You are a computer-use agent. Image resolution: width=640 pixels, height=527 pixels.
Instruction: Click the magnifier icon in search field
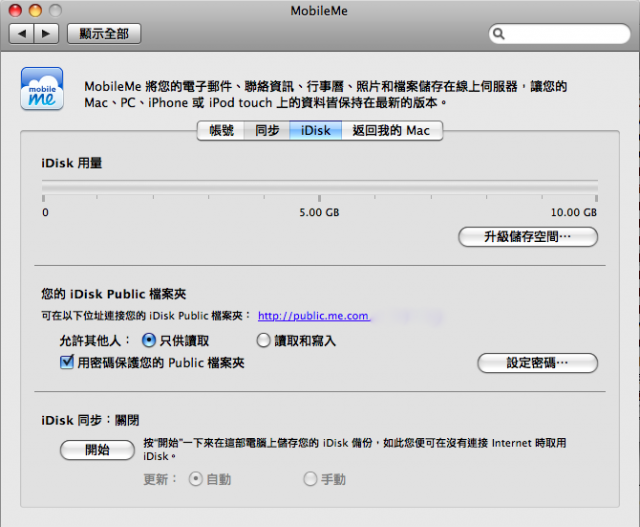498,34
